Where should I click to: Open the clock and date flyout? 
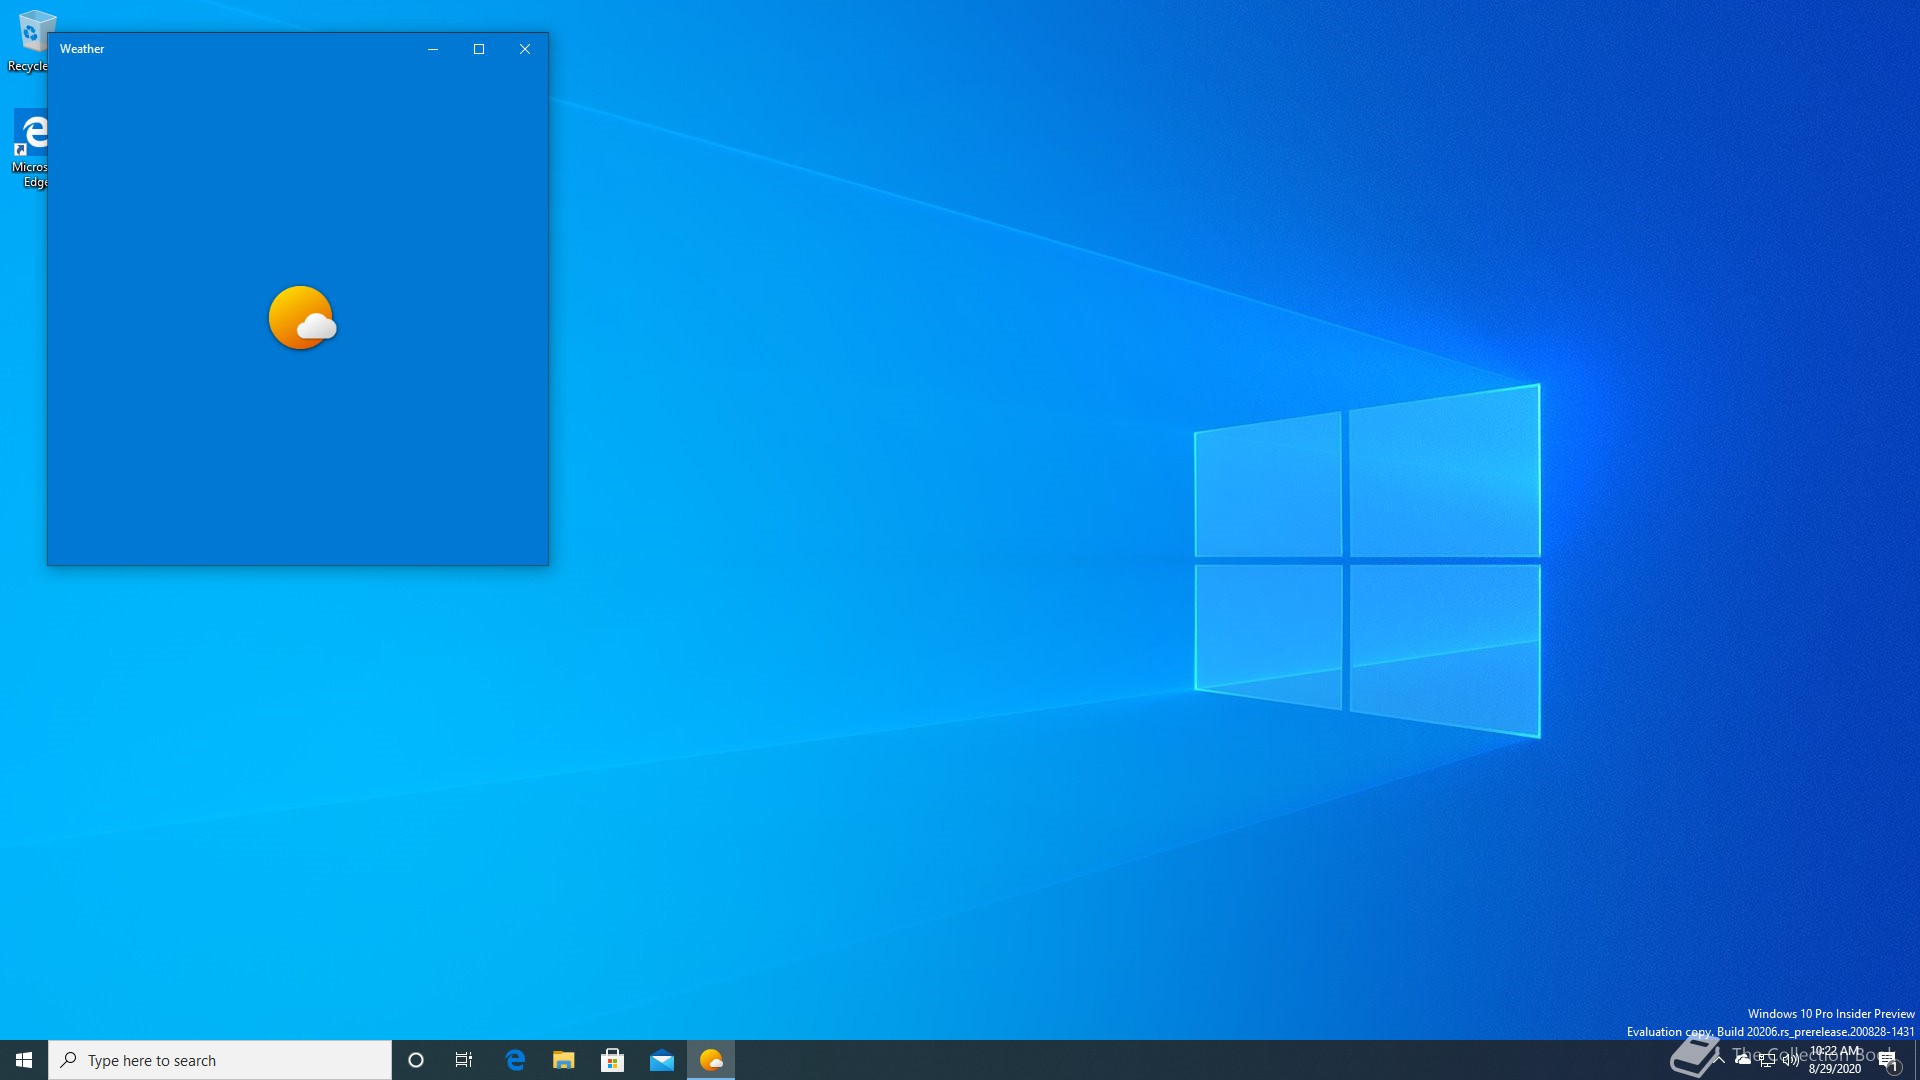1835,1060
